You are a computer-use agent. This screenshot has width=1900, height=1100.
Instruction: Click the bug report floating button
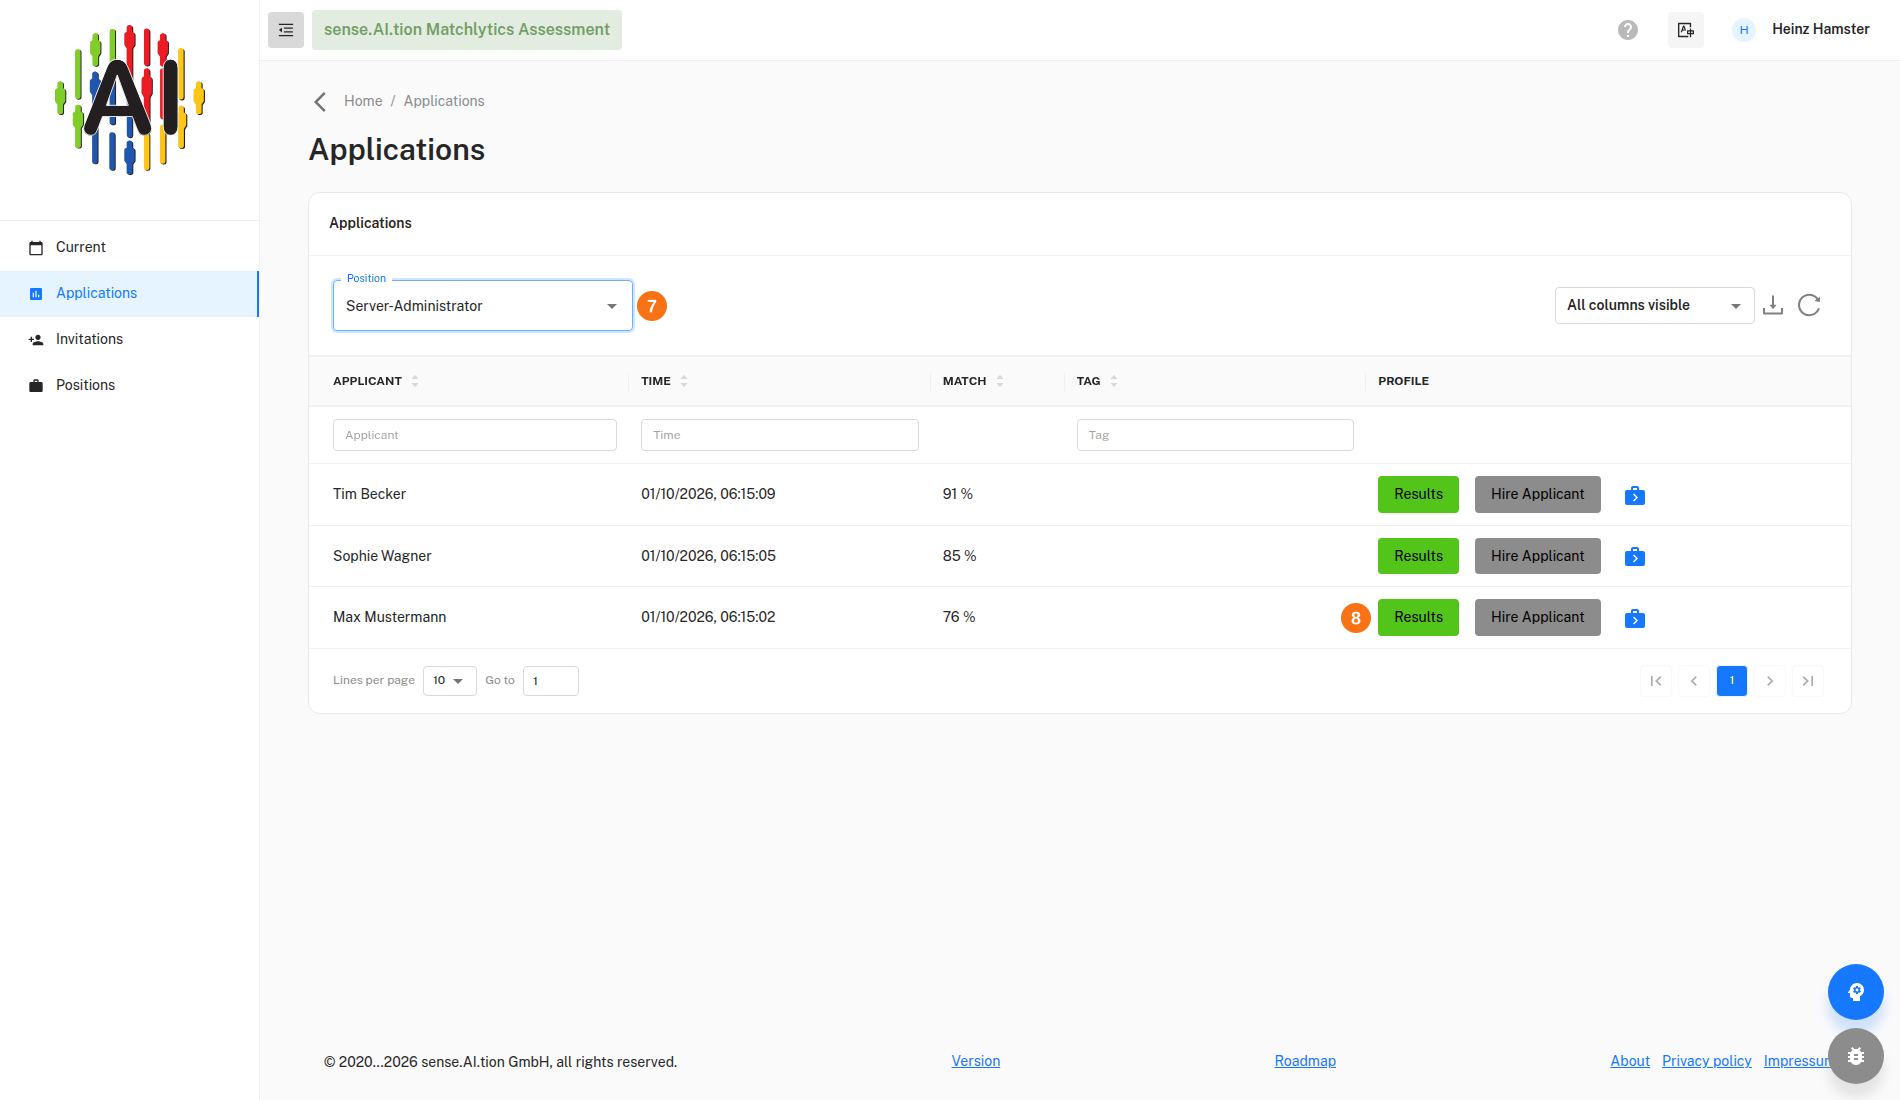click(1856, 1056)
